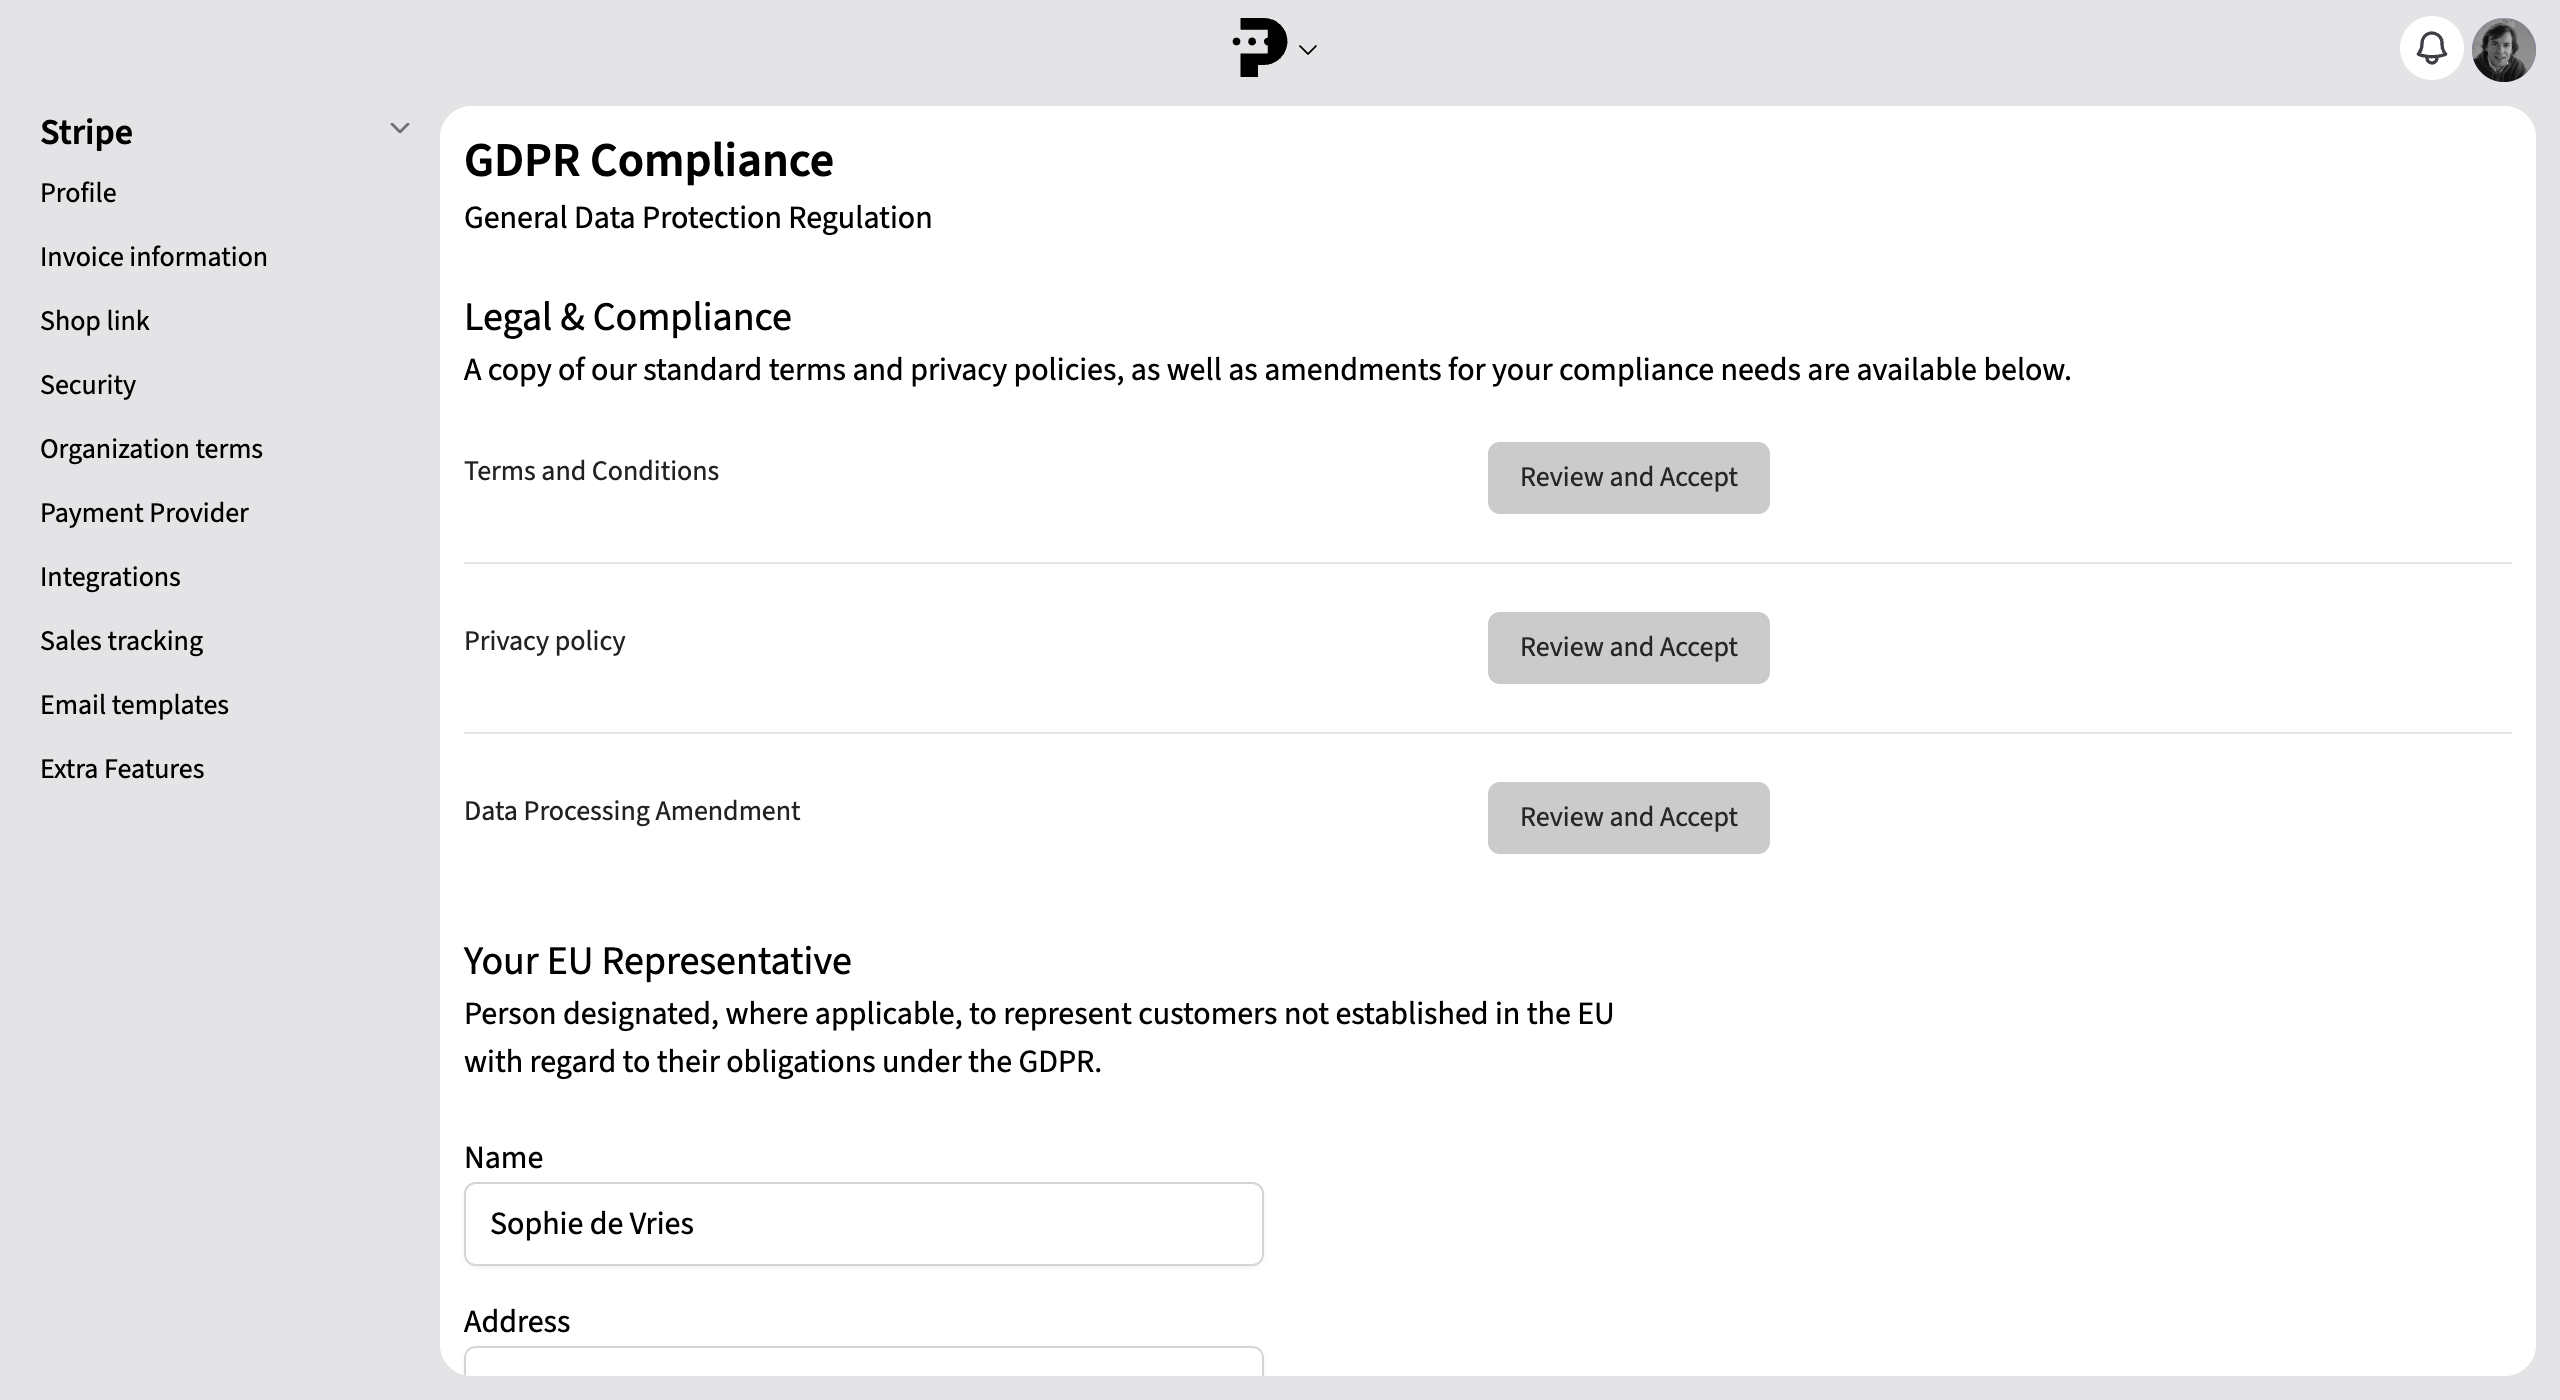Click the Name field with Sophie de Vries

[x=863, y=1224]
